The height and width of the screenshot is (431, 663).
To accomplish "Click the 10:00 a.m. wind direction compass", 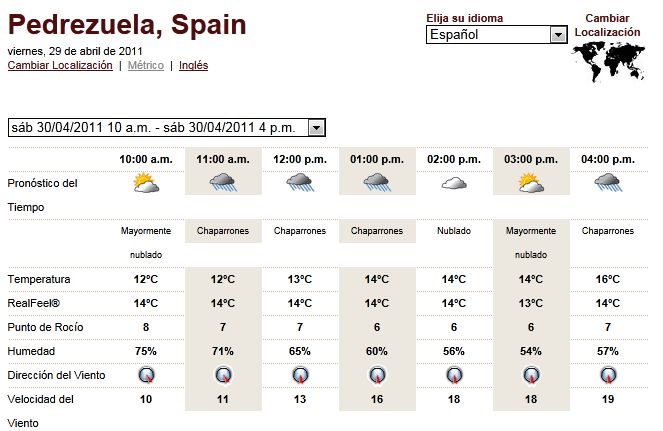I will point(146,375).
